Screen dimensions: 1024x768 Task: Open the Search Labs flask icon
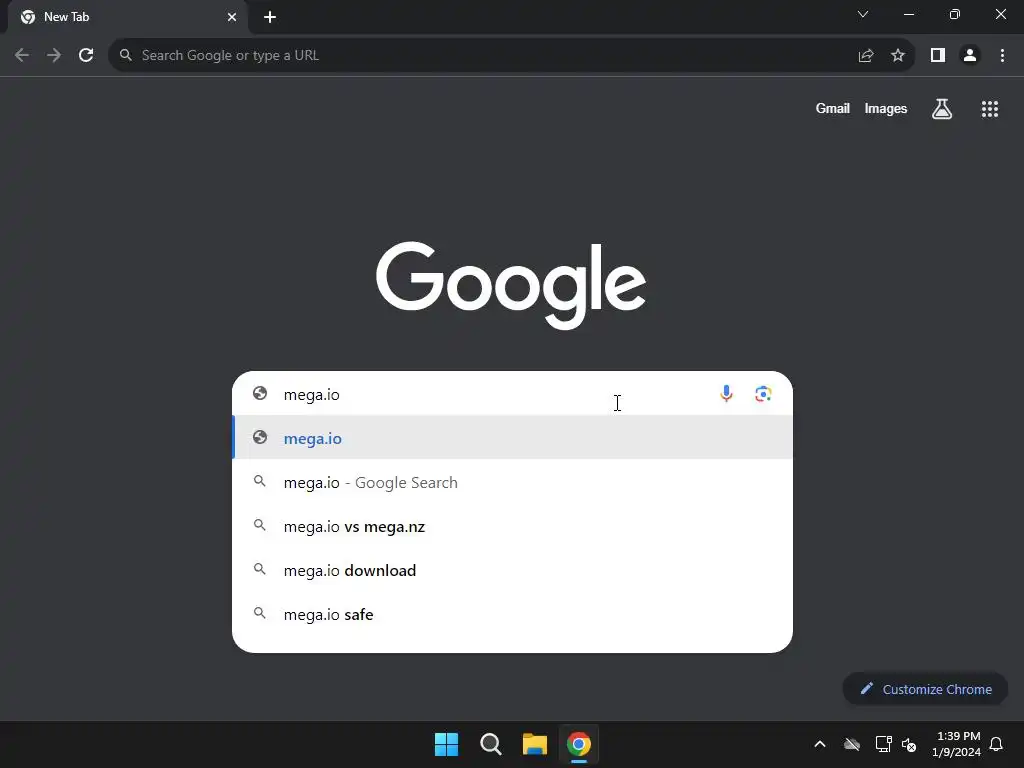point(942,109)
